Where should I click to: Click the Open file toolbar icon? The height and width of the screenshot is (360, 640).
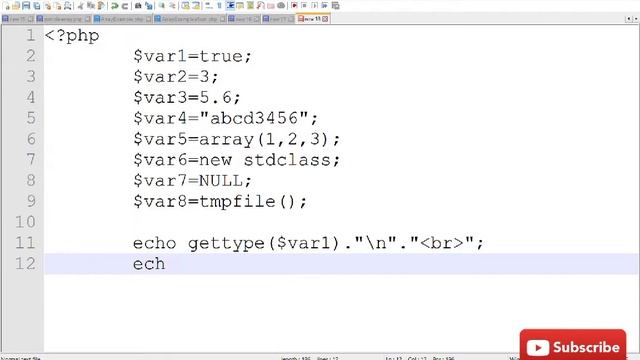coord(16,6)
